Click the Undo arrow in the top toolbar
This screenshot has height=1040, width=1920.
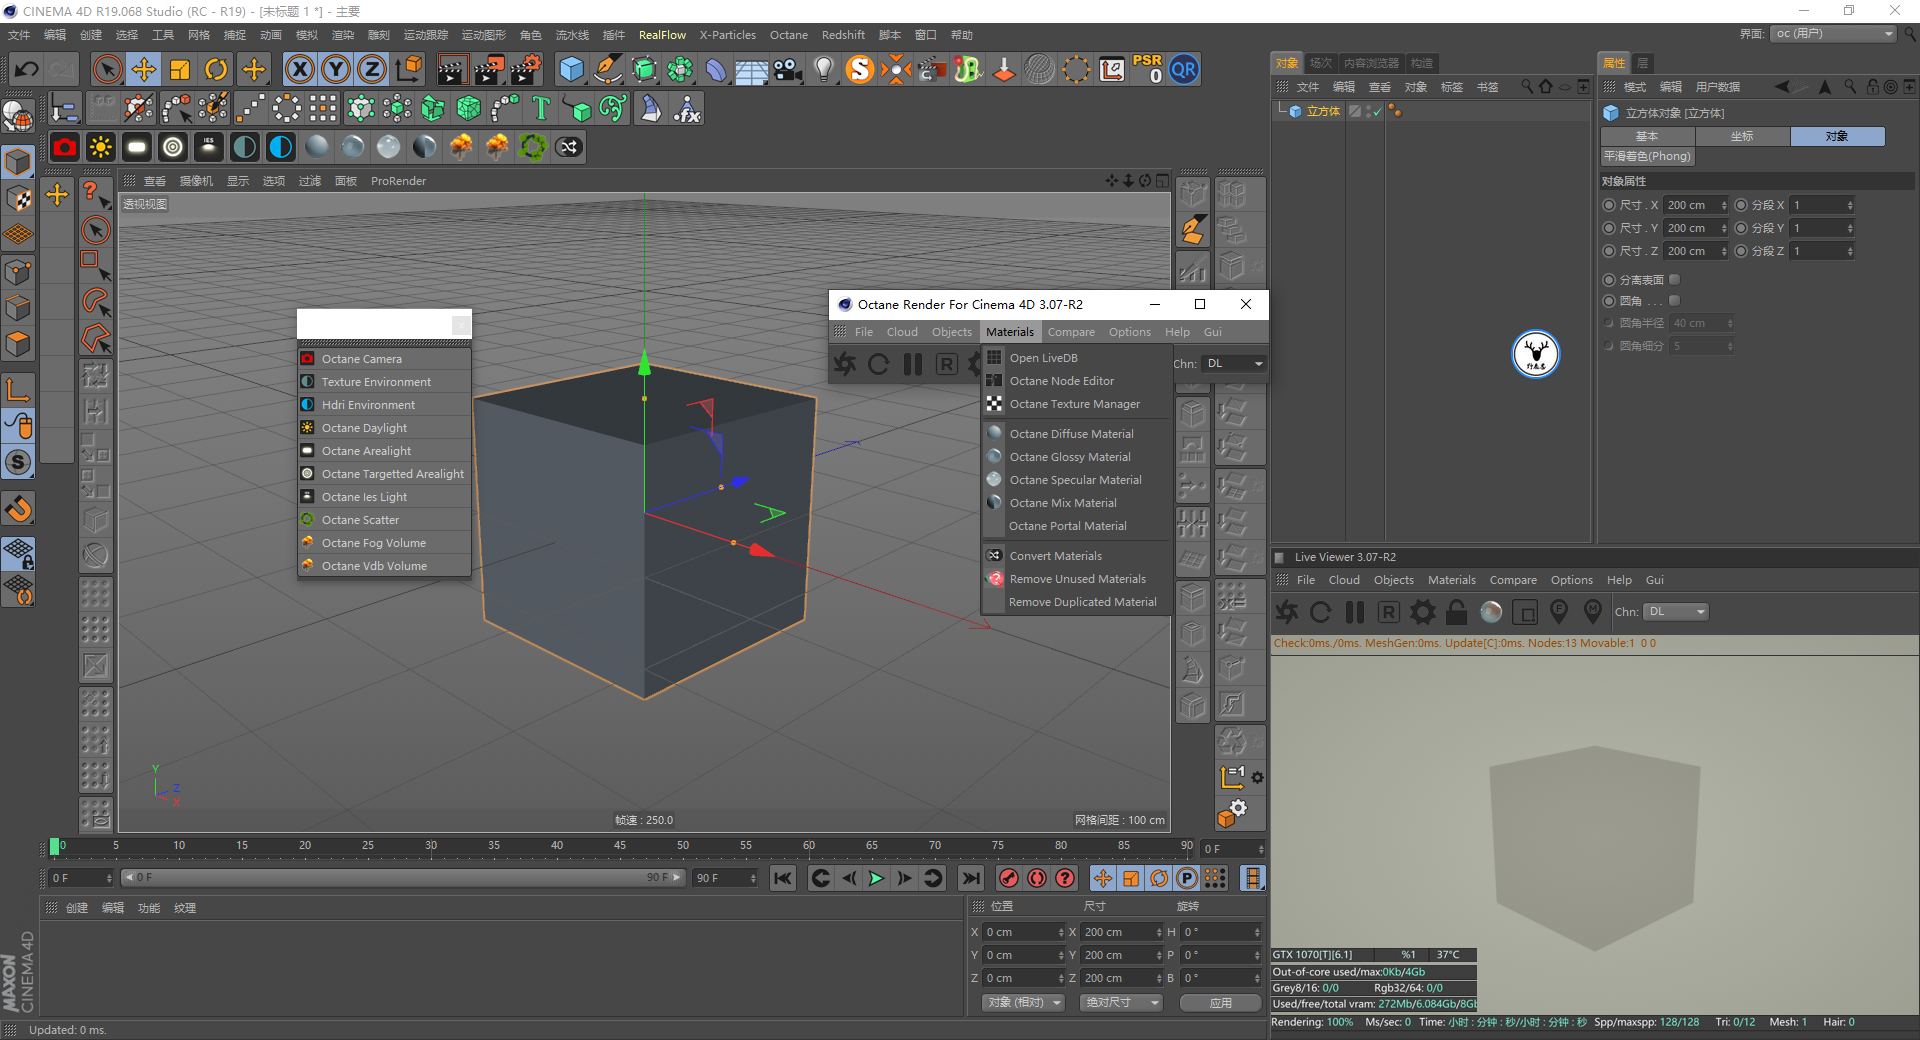coord(27,69)
